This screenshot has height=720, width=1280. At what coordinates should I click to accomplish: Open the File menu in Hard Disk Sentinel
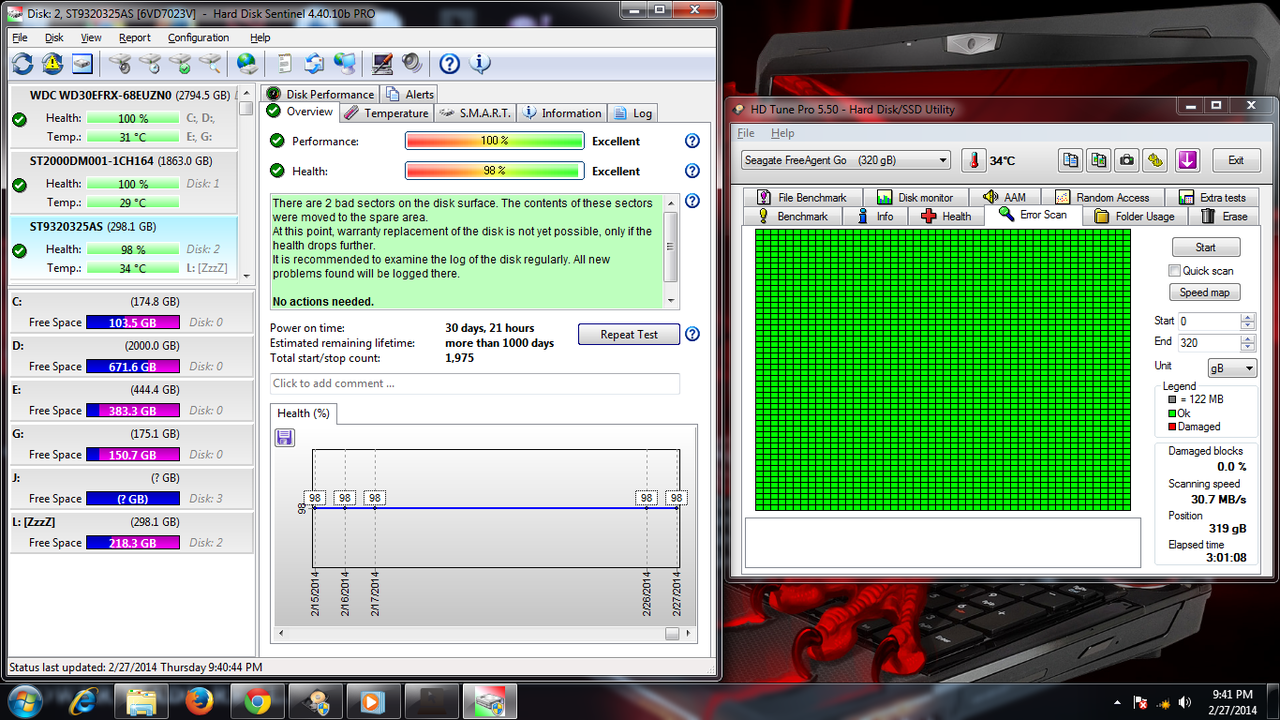pos(20,38)
